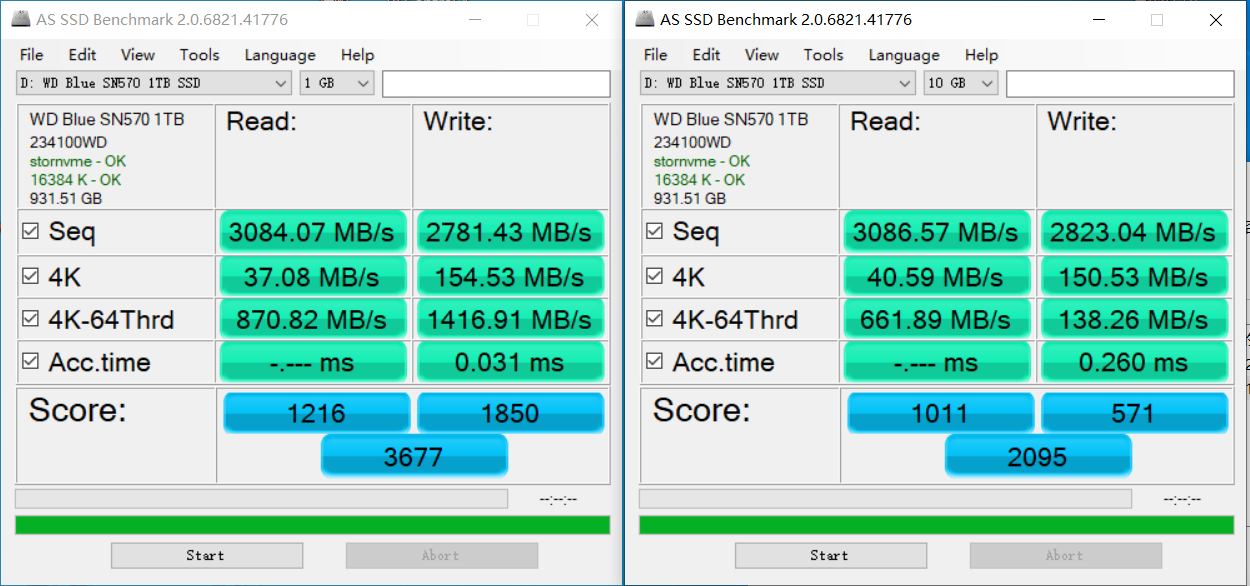Click 4K-64Thrd read result 661.89 MB/s
Screen dimensions: 1250x586
(x=937, y=319)
